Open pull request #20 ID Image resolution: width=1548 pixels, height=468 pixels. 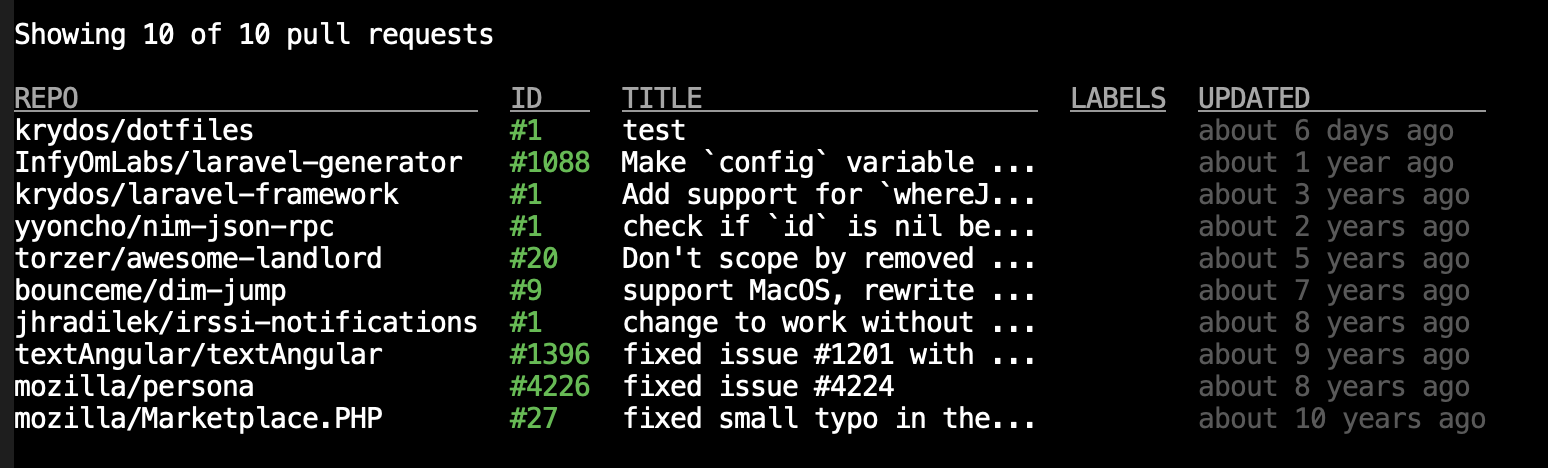(533, 259)
